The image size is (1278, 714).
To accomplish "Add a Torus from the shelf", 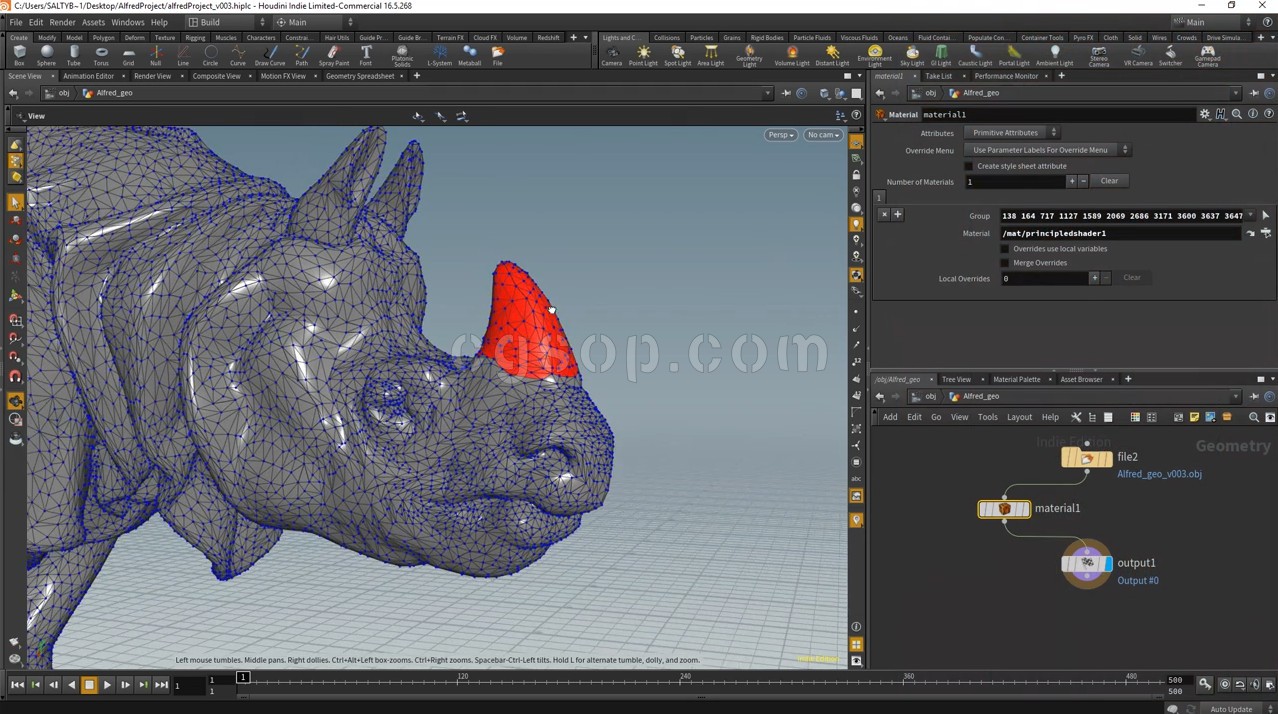I will click(101, 55).
